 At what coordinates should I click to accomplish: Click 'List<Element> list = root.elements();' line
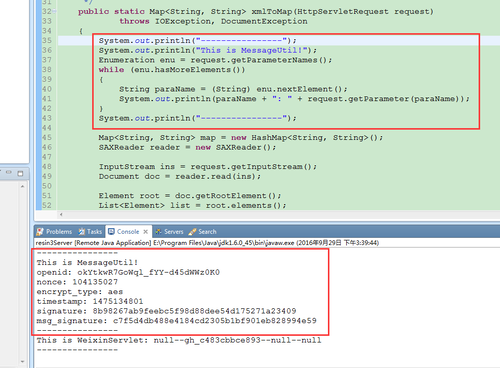(192, 205)
